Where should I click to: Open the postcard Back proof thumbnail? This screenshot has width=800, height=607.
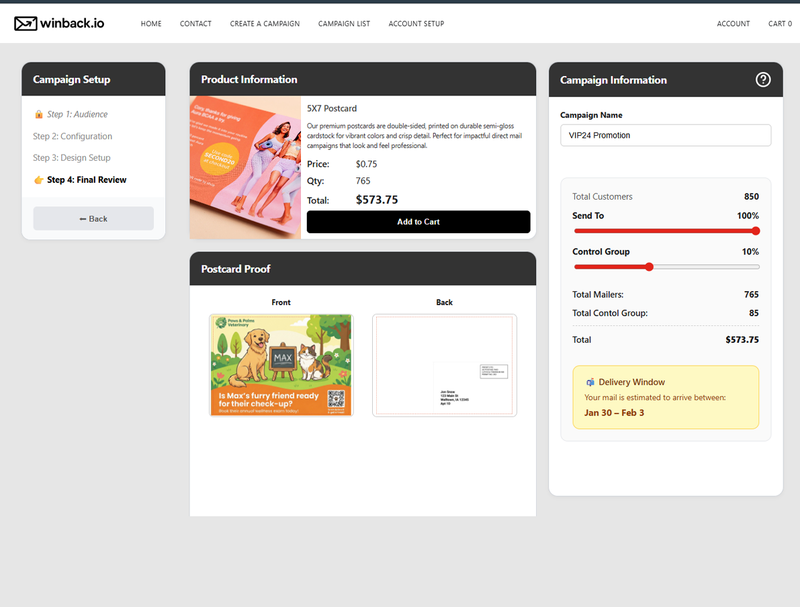(x=444, y=364)
